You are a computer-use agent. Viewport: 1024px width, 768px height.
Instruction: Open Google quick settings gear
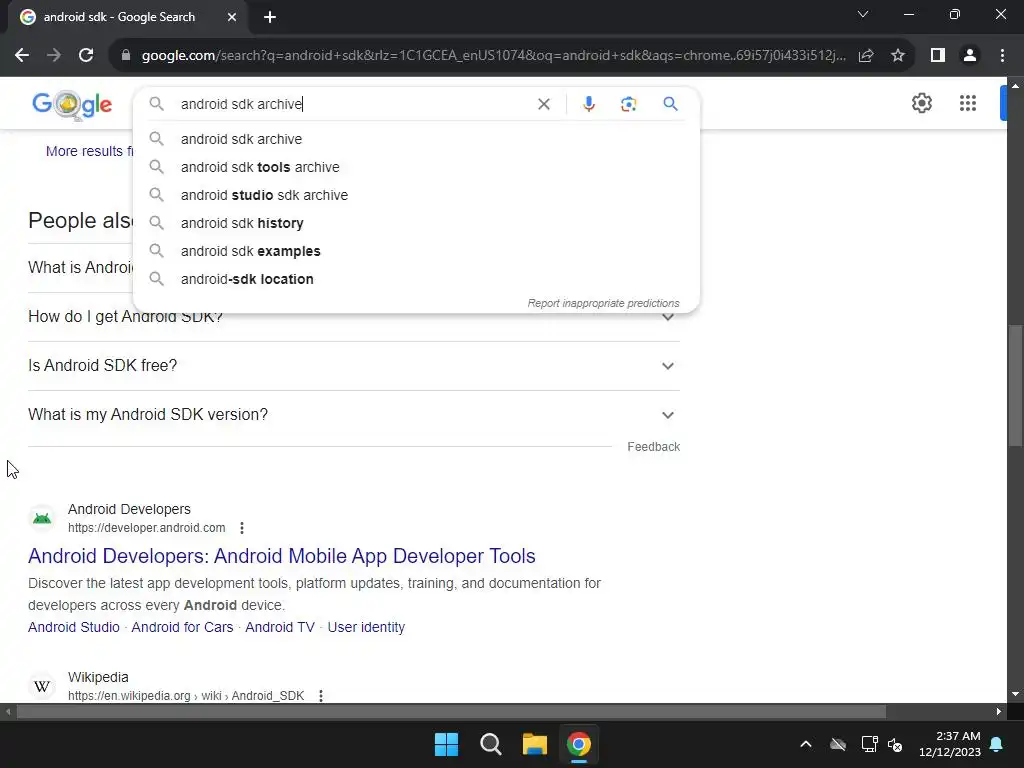click(921, 103)
